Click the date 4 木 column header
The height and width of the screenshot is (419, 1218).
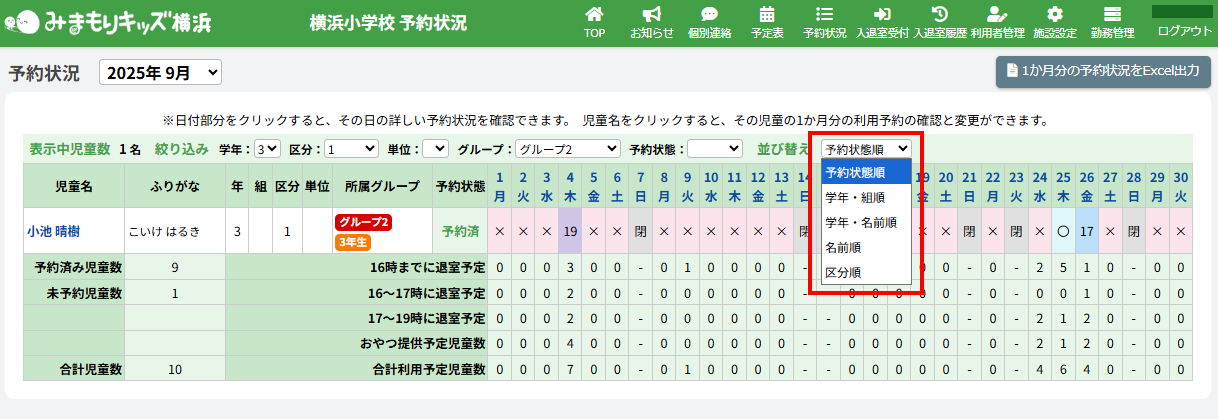point(570,186)
